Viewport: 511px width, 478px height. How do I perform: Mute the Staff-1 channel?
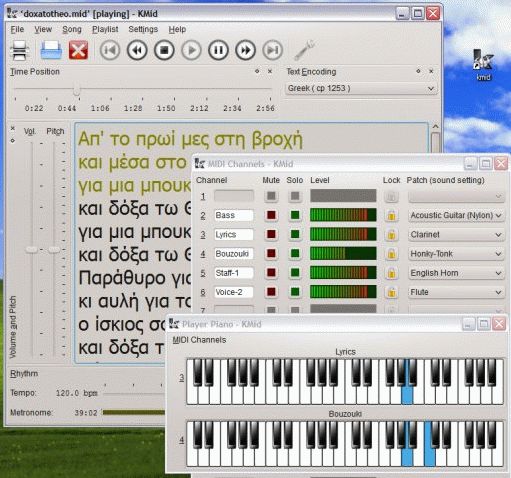tap(271, 273)
